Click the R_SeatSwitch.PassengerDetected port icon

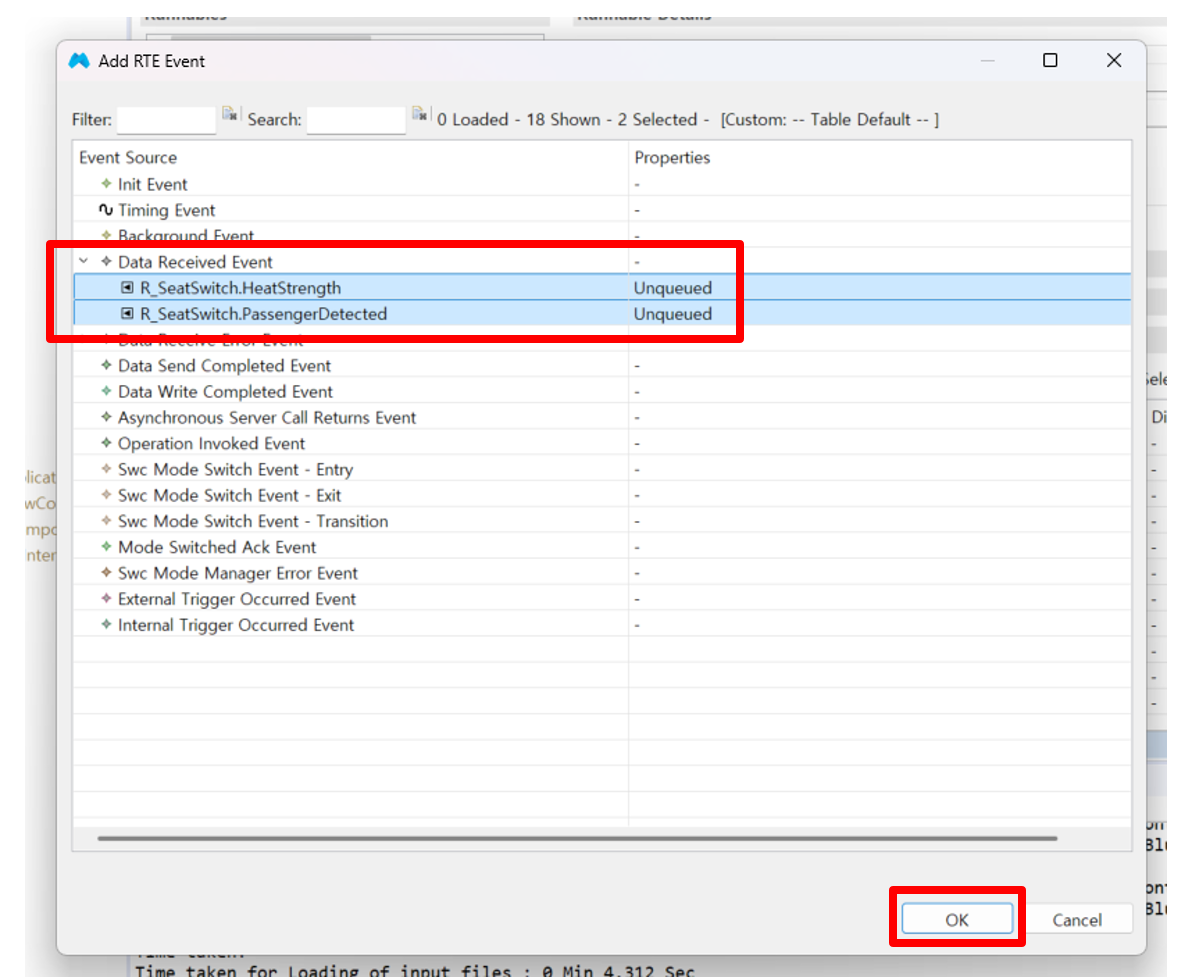tap(127, 314)
